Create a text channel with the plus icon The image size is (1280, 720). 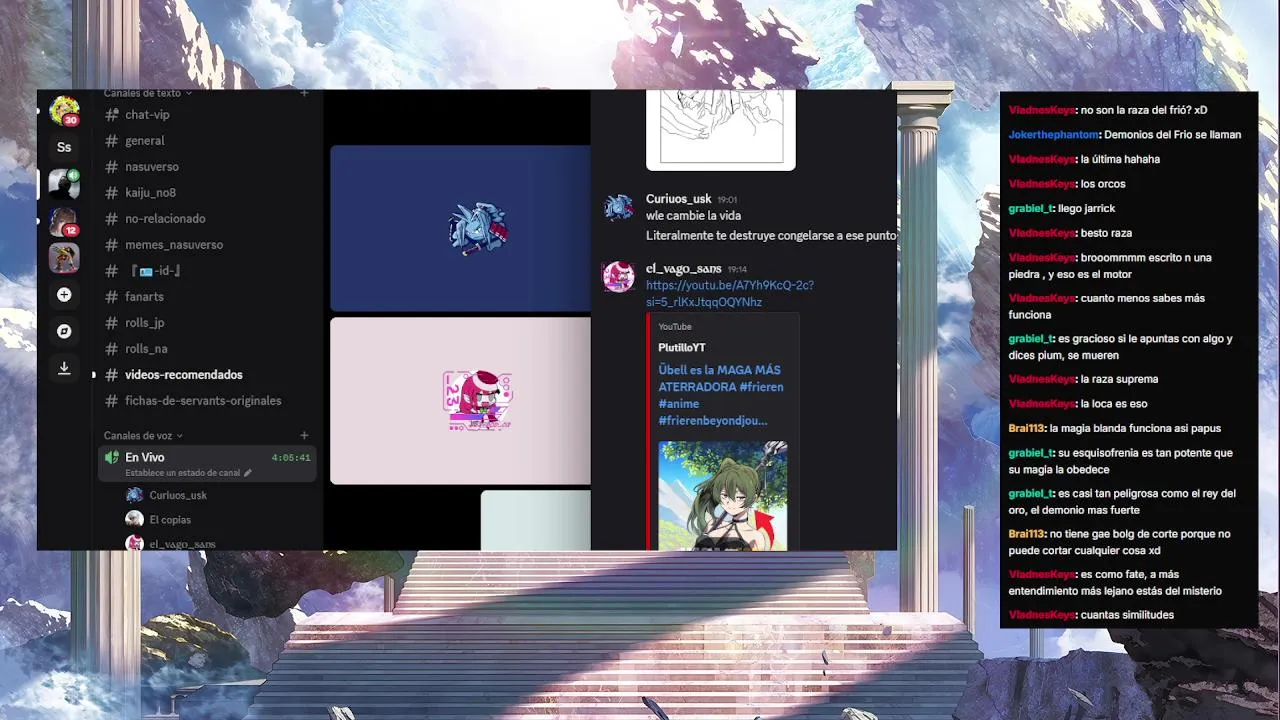[304, 93]
